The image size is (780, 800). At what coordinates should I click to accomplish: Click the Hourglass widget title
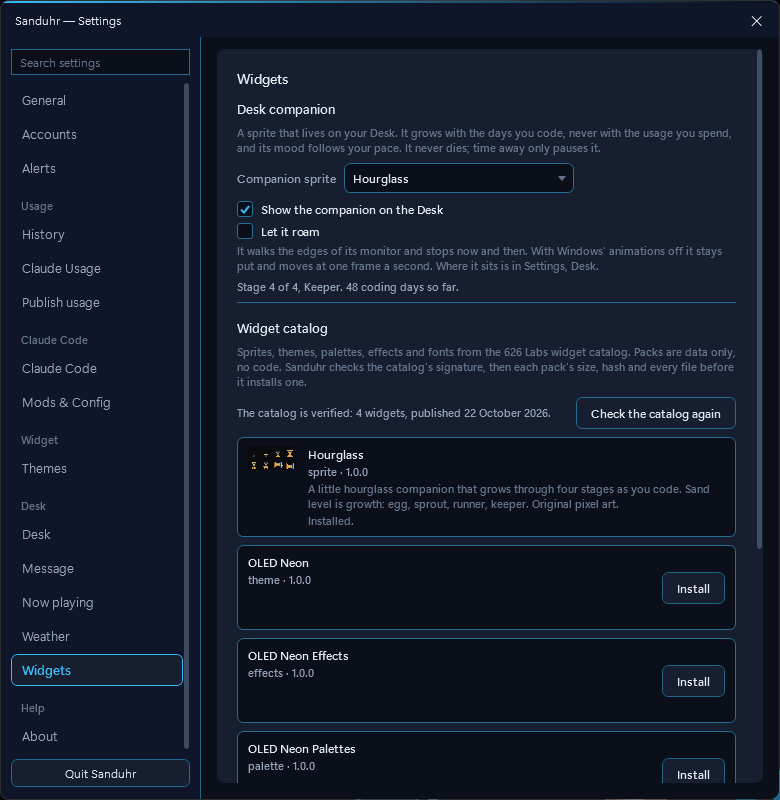(x=336, y=455)
